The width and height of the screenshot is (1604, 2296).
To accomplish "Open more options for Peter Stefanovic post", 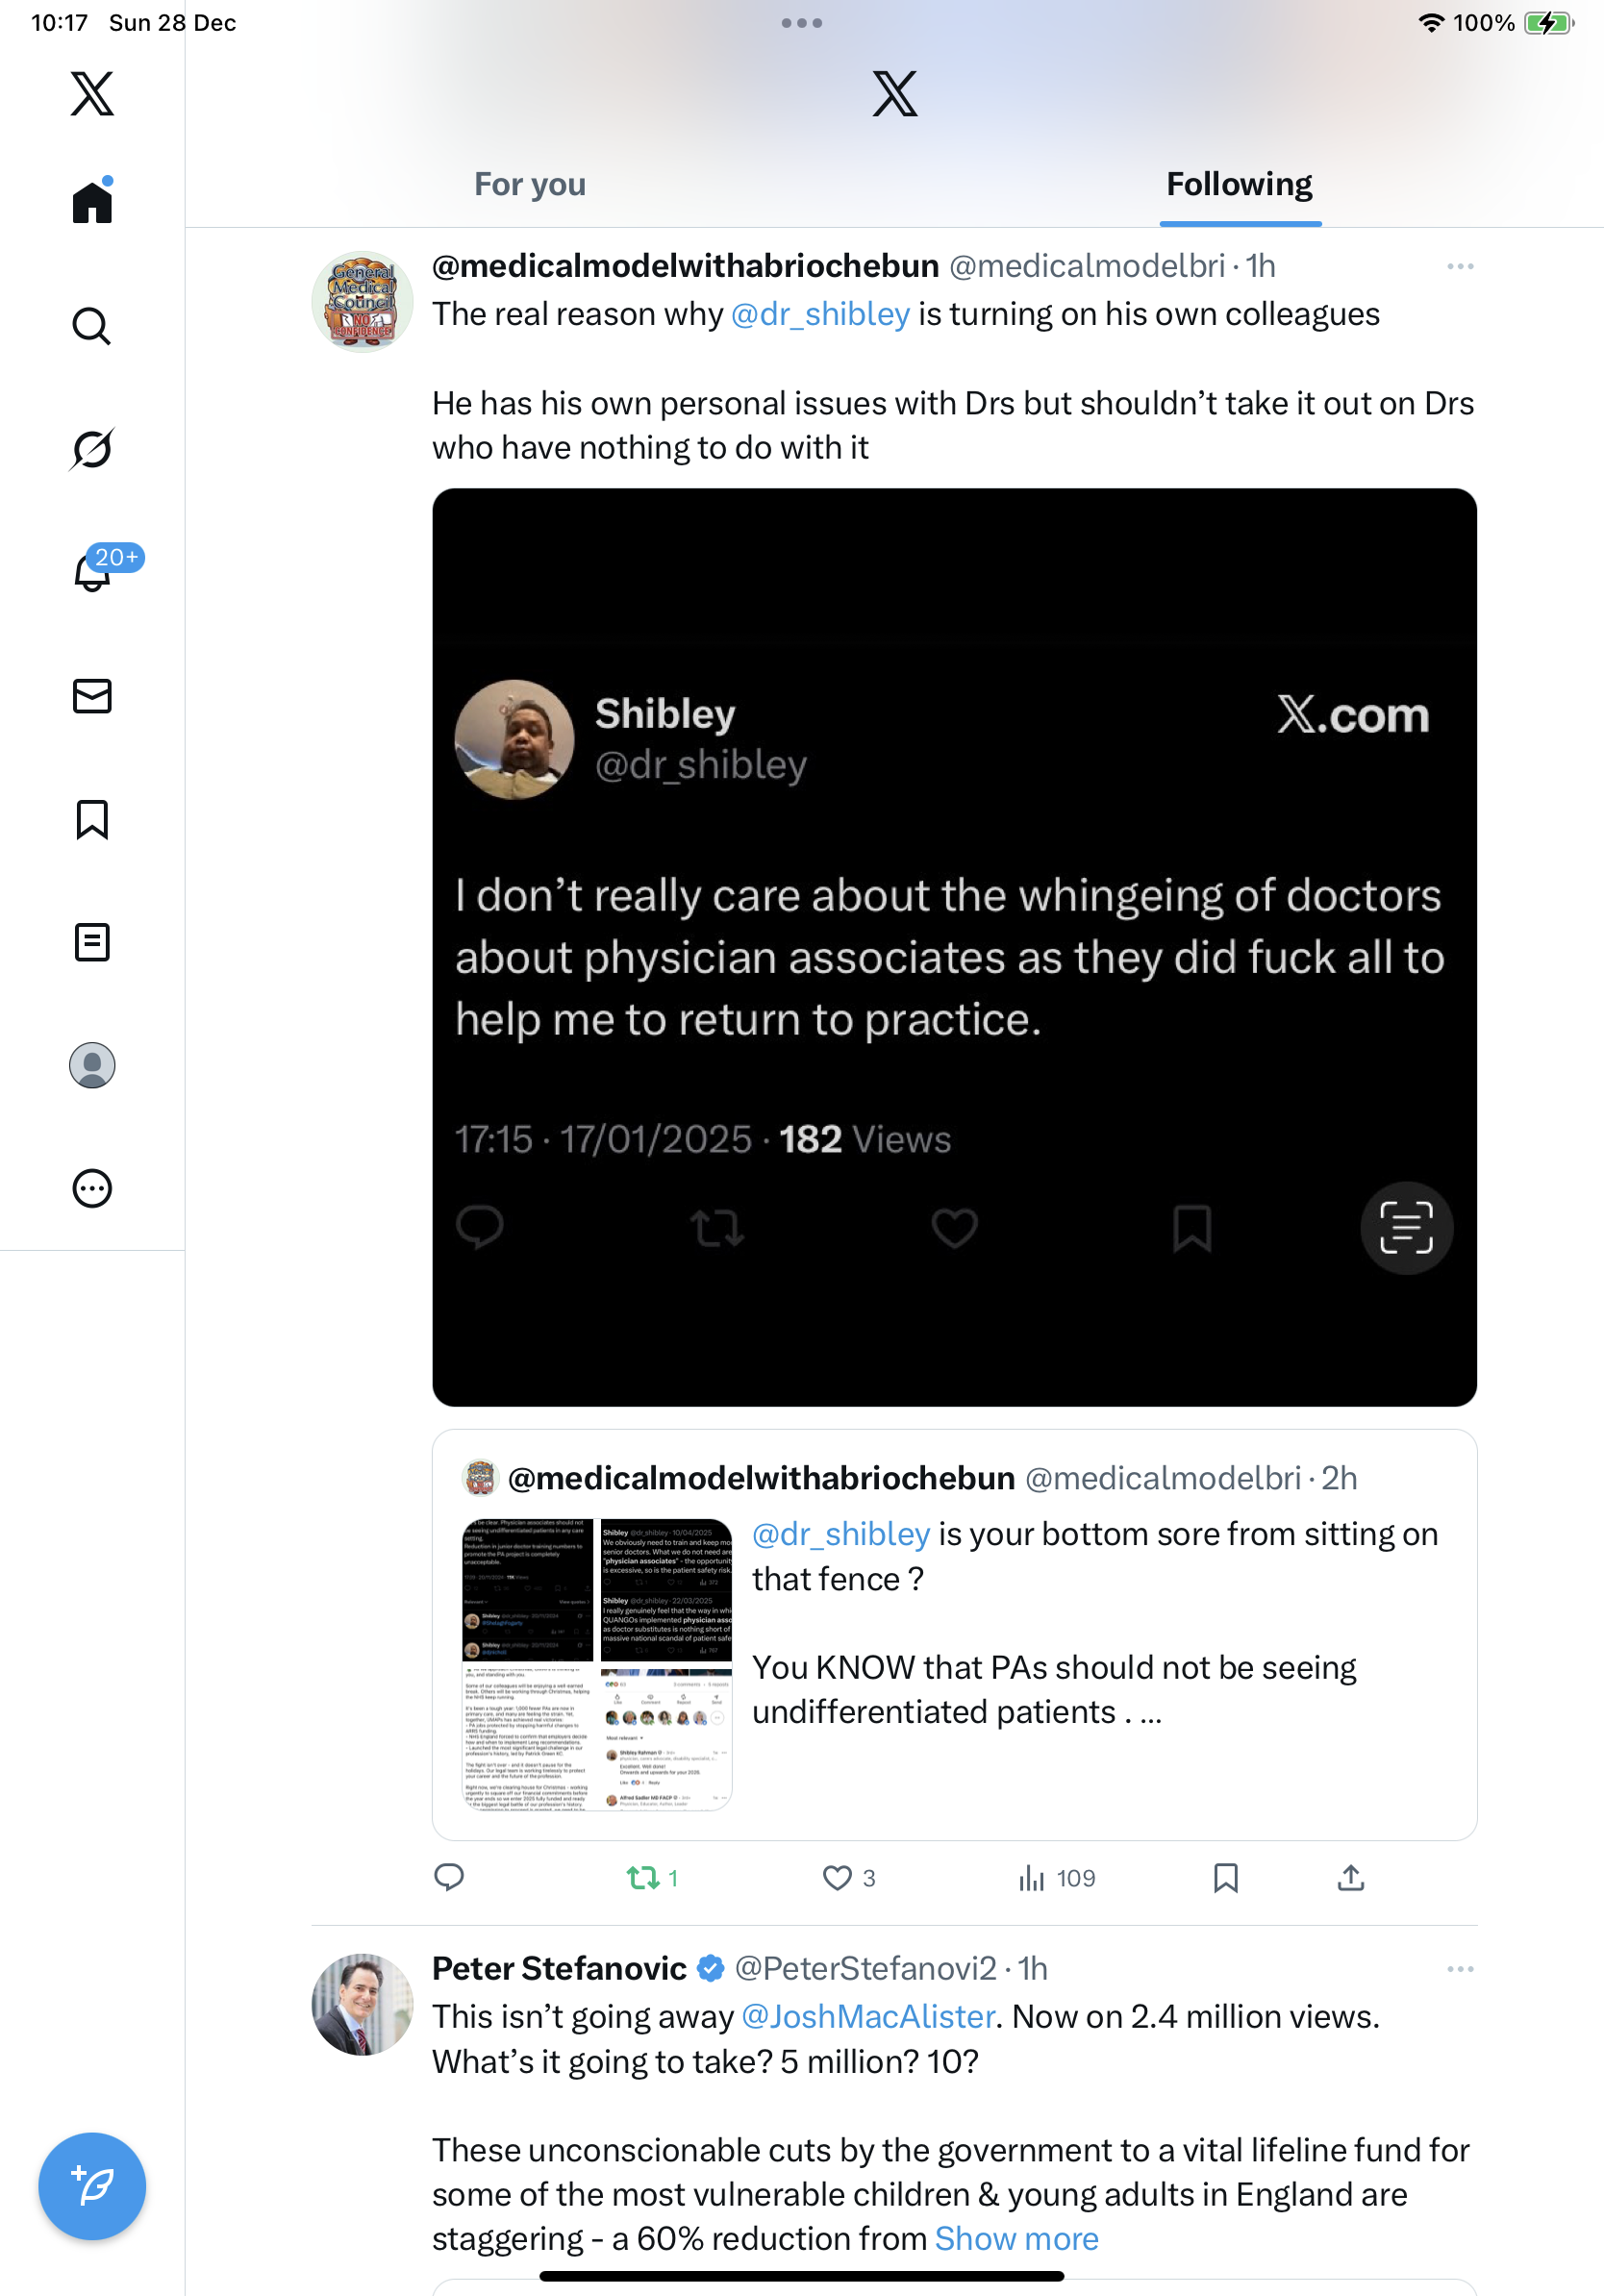I will [1460, 1969].
